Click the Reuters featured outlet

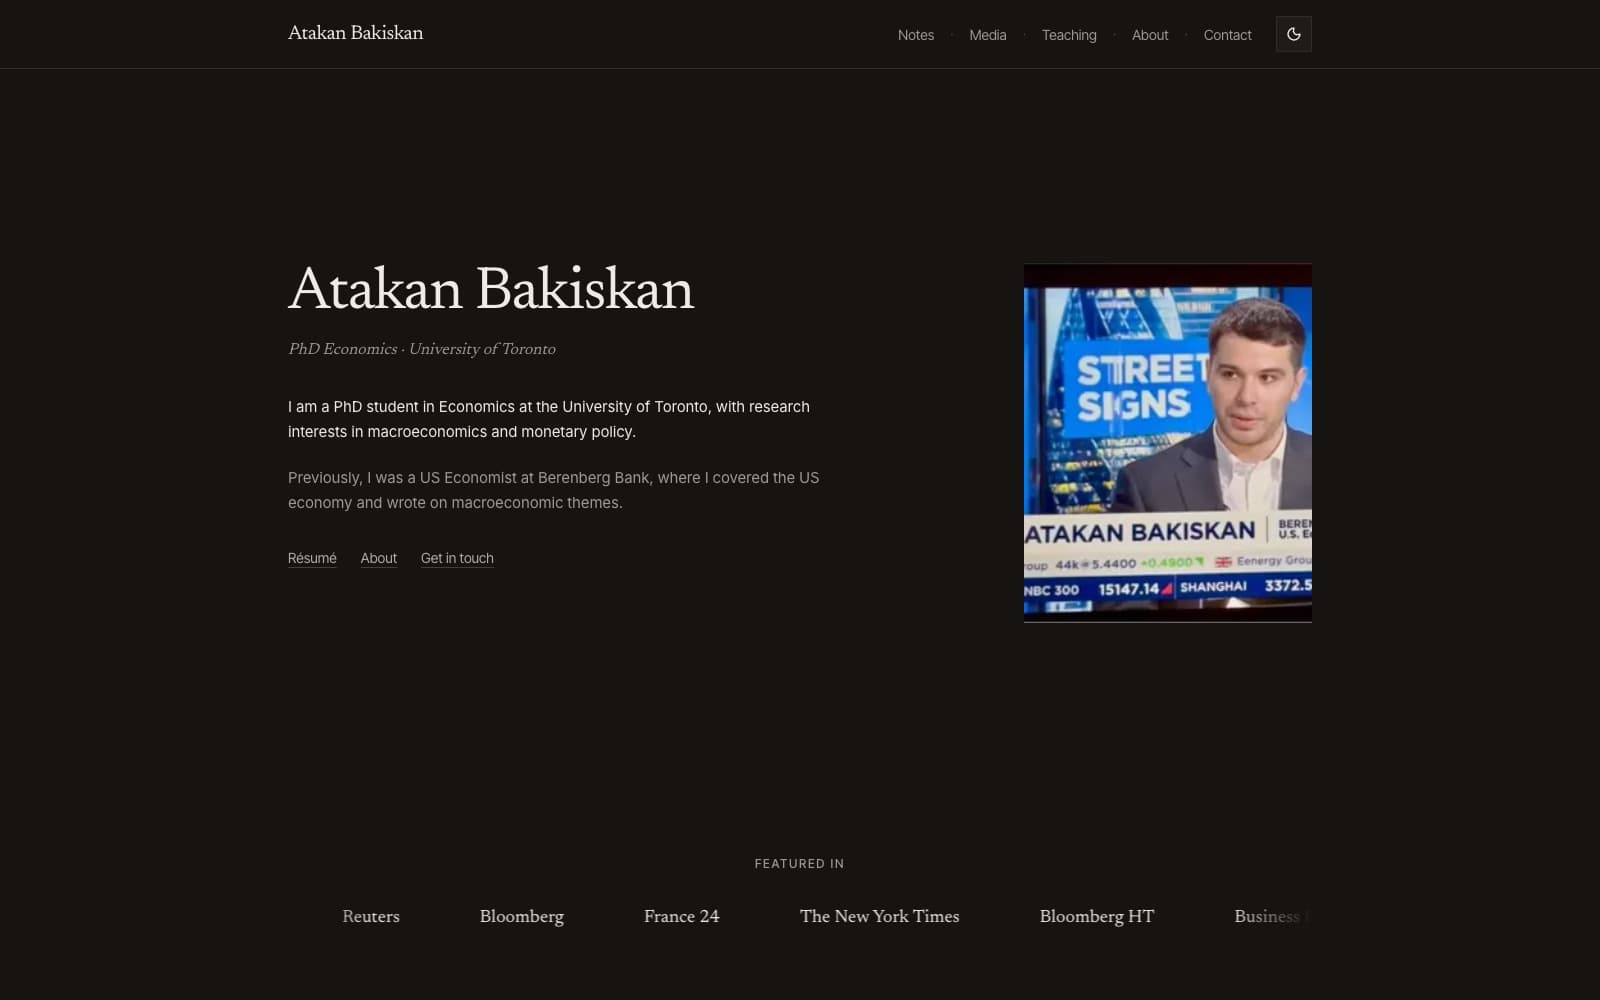pyautogui.click(x=371, y=916)
